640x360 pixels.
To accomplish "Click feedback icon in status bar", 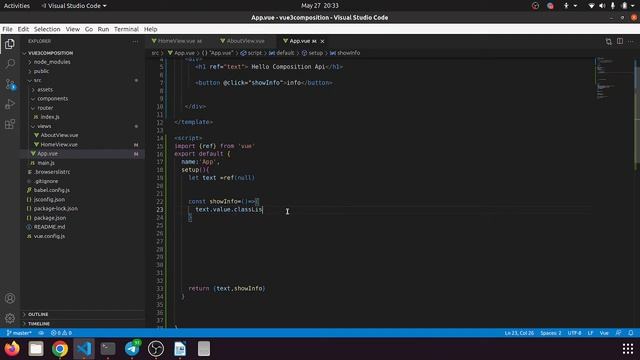I will (x=618, y=333).
